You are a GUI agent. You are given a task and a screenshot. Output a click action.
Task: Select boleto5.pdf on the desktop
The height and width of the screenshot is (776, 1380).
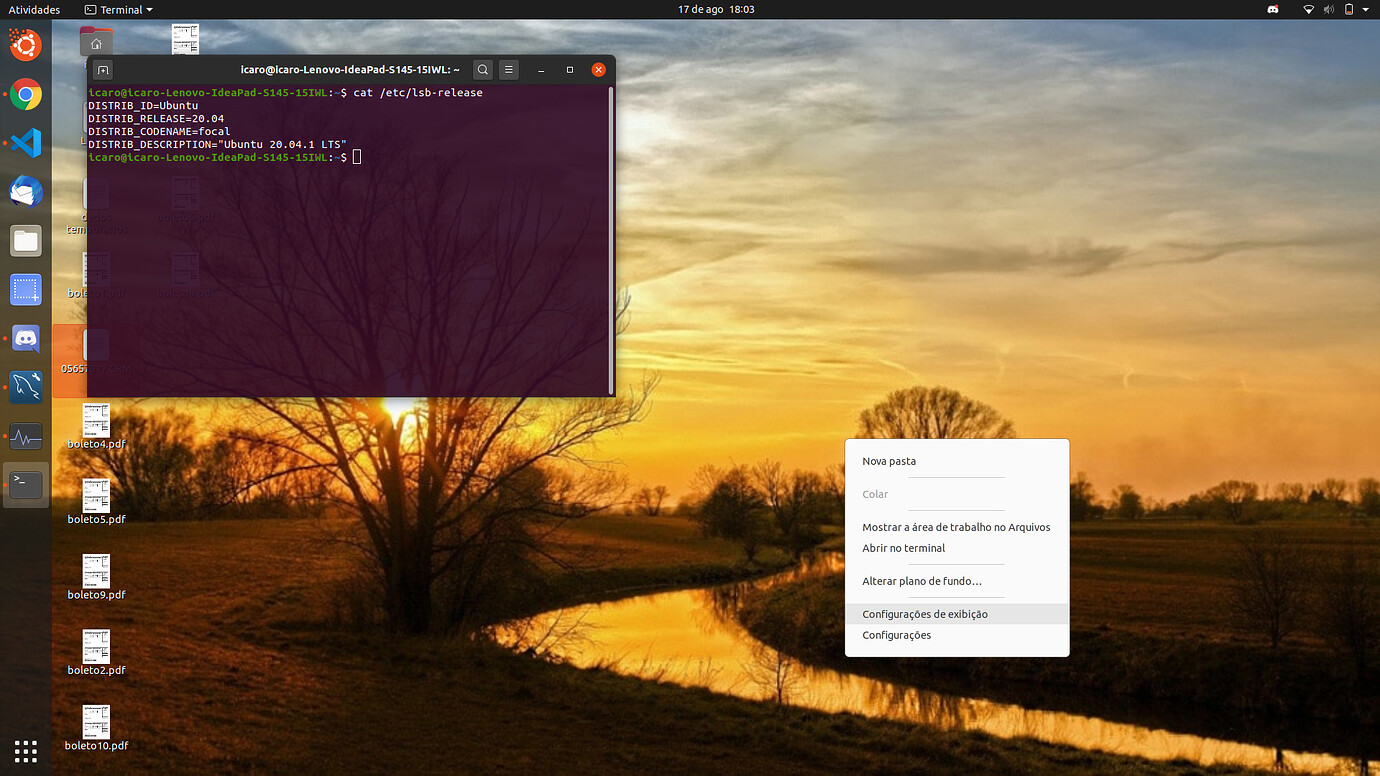tap(96, 502)
